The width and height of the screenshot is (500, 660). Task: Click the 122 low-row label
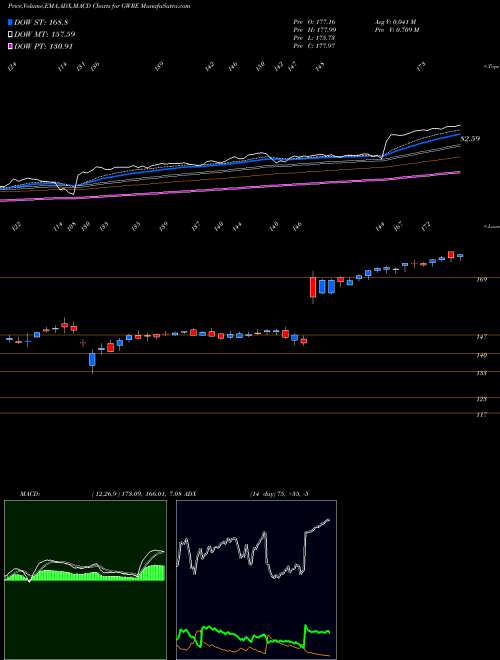pyautogui.click(x=16, y=226)
